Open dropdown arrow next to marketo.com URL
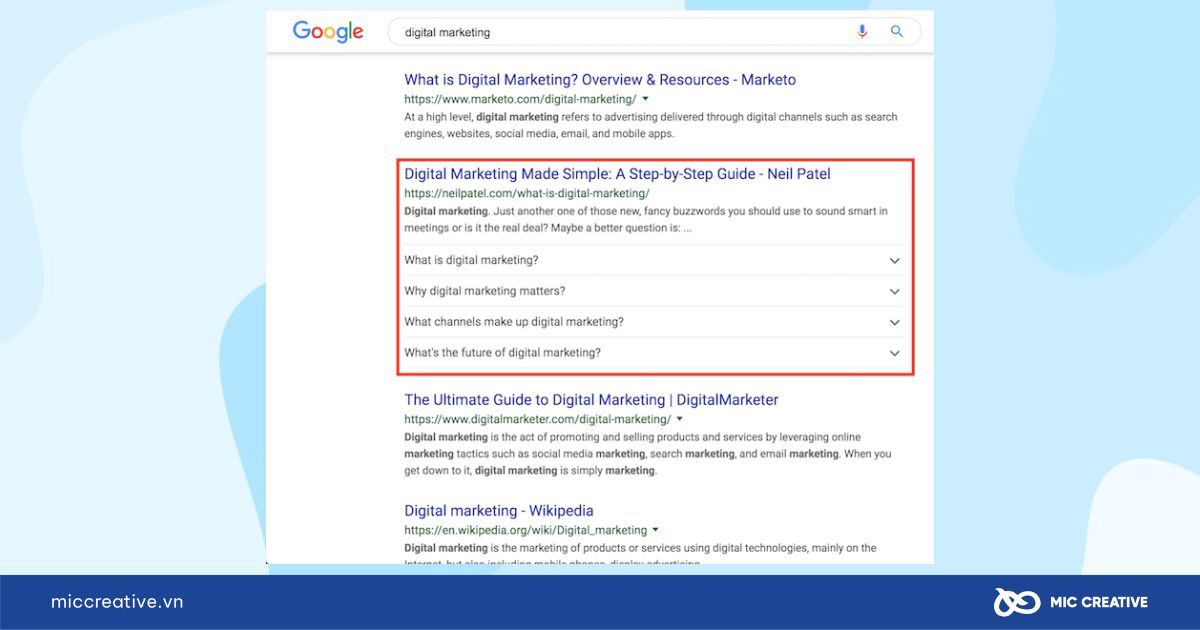Viewport: 1200px width, 630px height. 645,99
